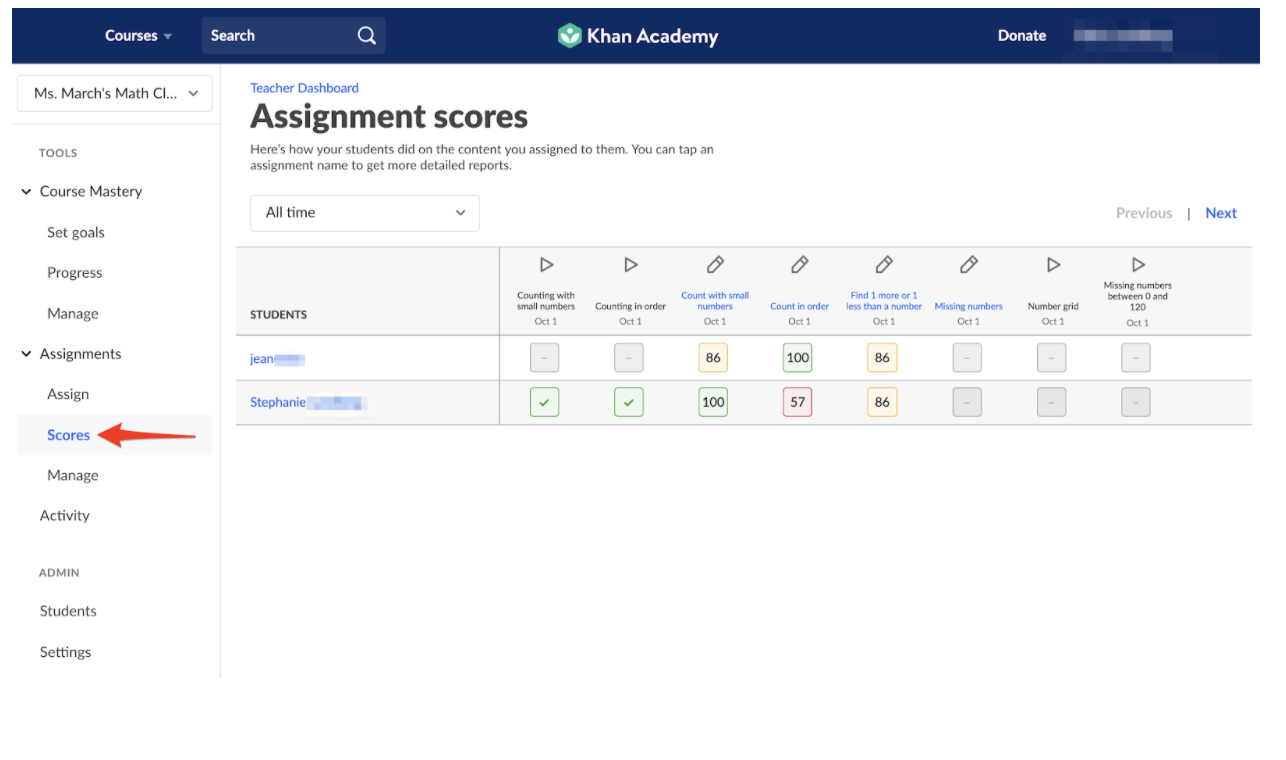
Task: Click the Counting in order column title
Action: (631, 307)
